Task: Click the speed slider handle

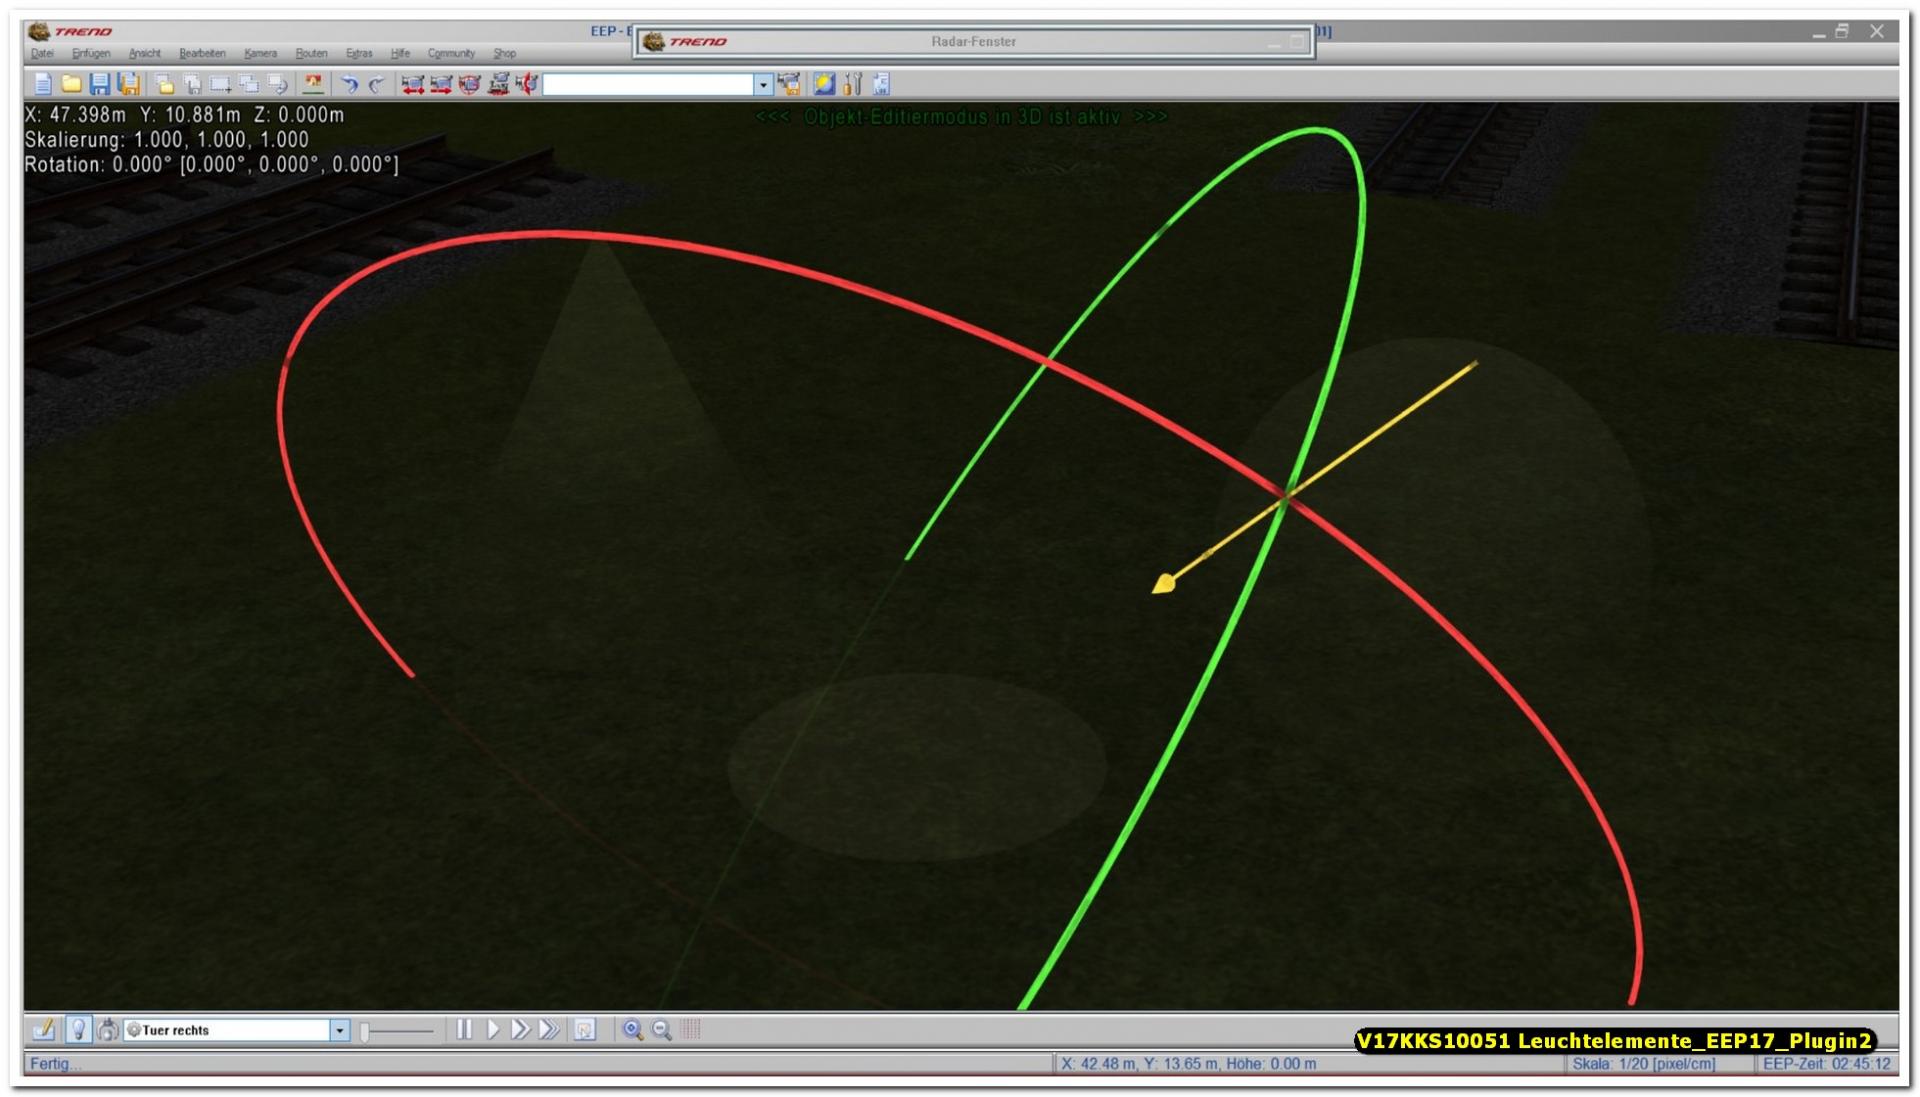Action: pyautogui.click(x=366, y=1031)
